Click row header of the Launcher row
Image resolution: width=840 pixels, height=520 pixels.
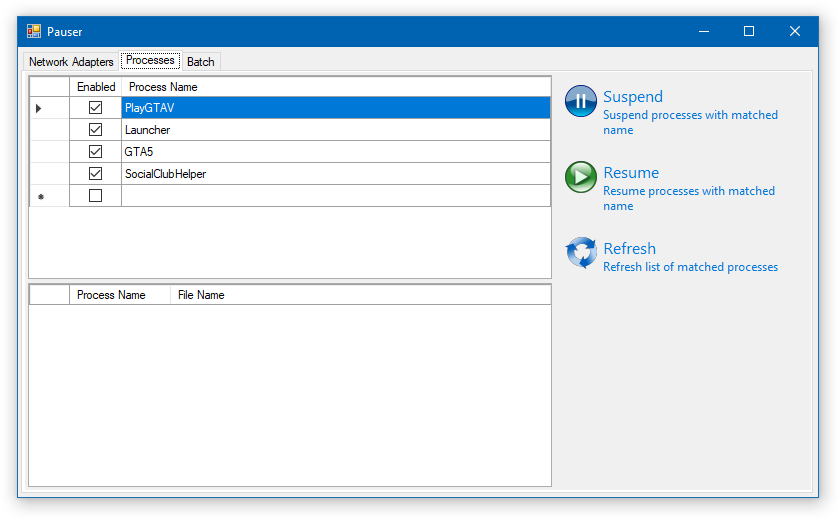pos(49,130)
